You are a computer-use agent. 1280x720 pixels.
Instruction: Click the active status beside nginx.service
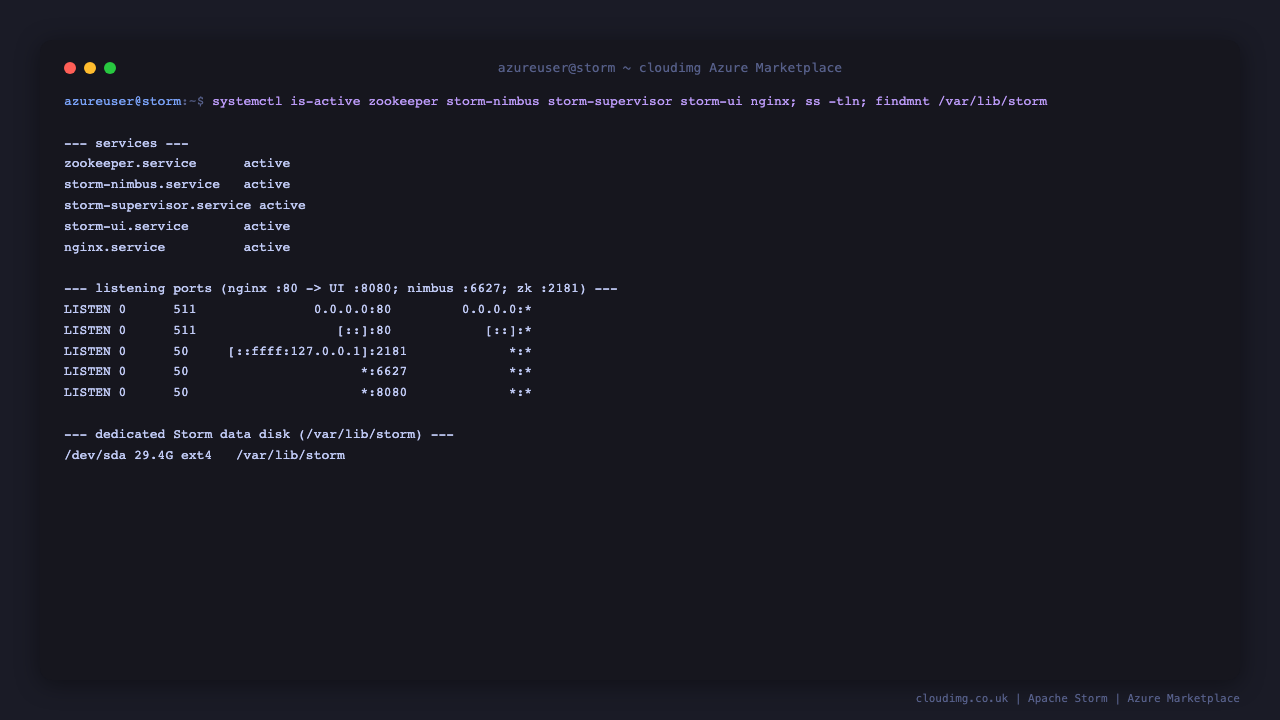tap(267, 247)
